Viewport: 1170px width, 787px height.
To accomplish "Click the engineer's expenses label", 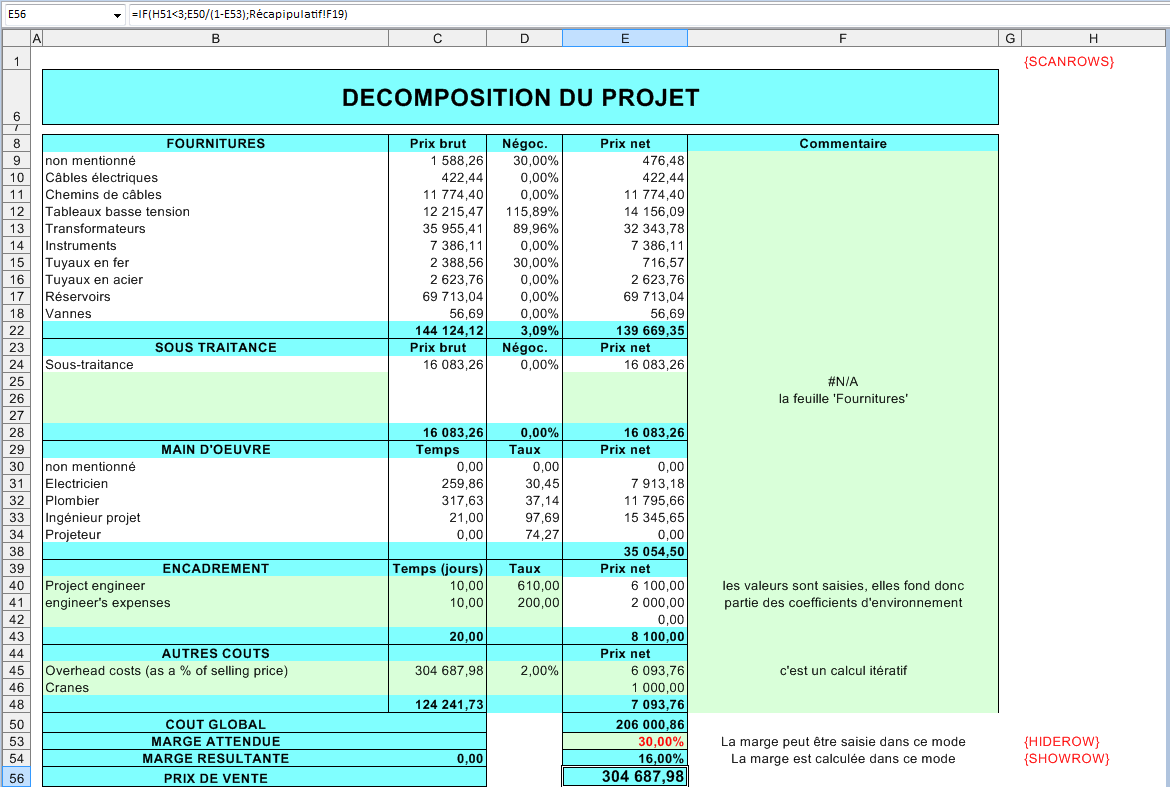I will point(107,603).
